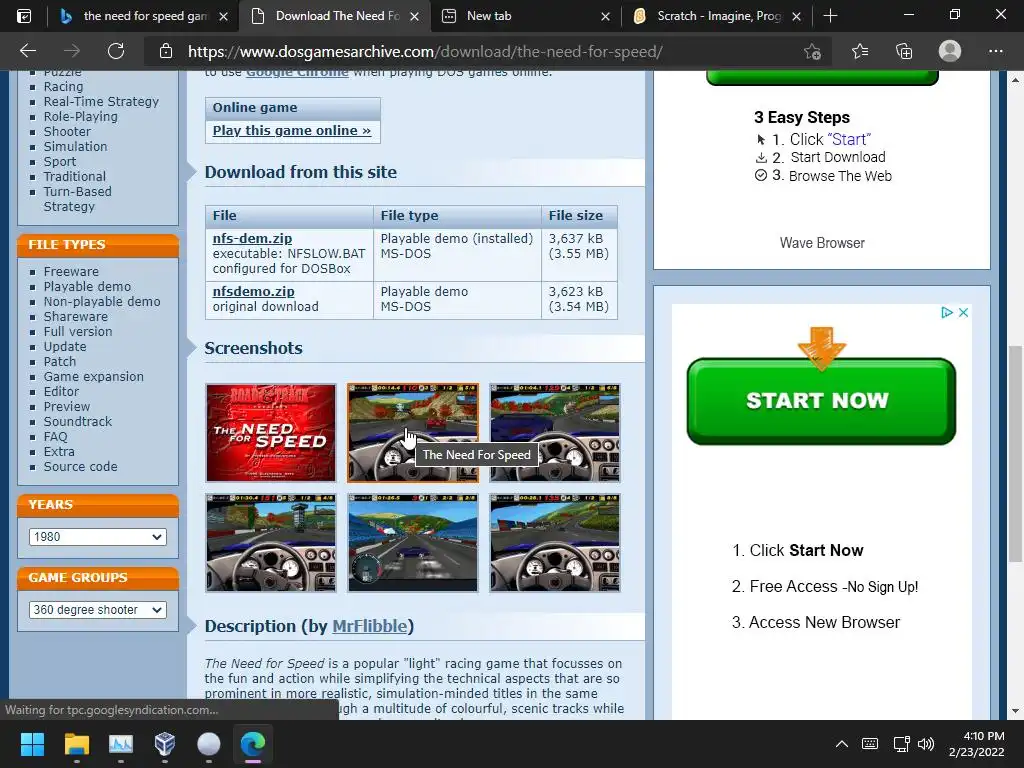The width and height of the screenshot is (1024, 768).
Task: Download nfsdemo.zip original file
Action: (x=253, y=291)
